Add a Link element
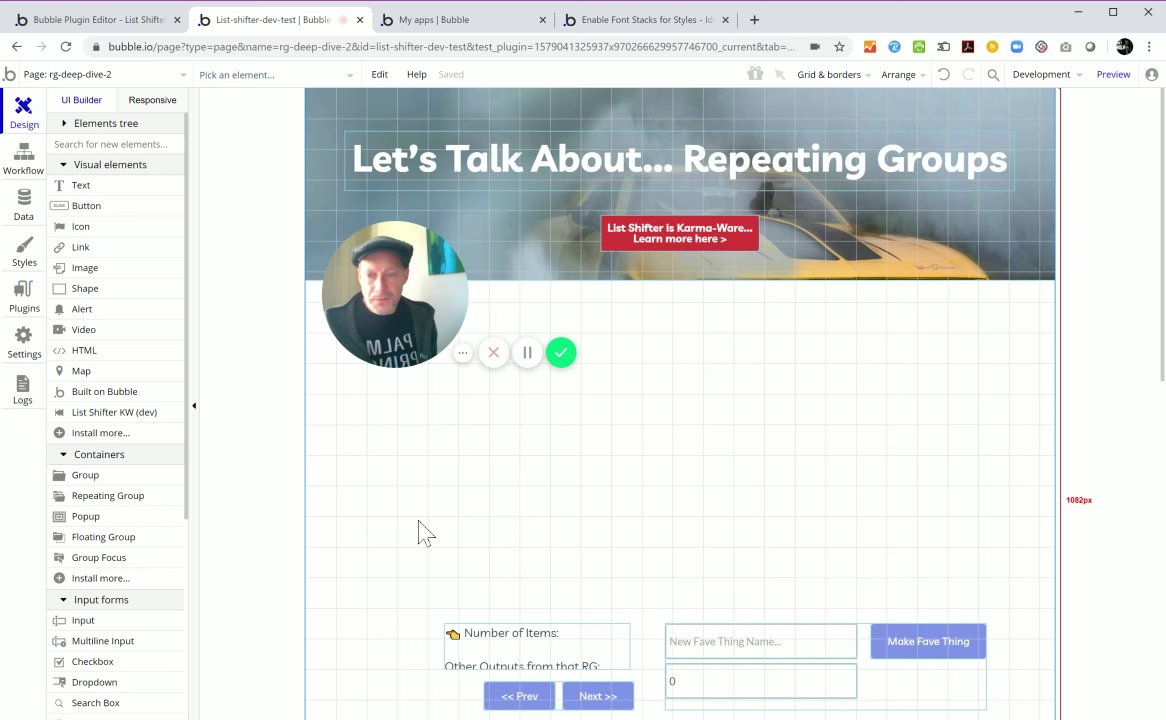The height and width of the screenshot is (720, 1166). point(116,247)
